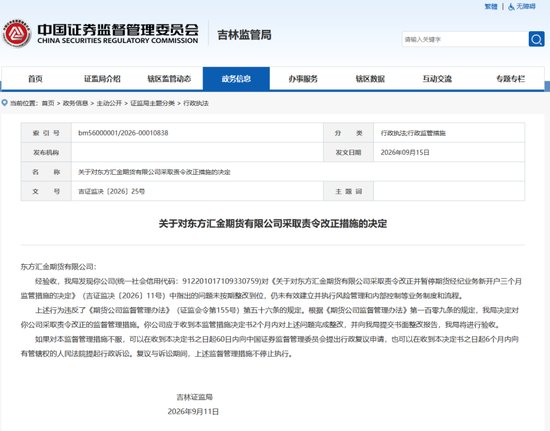Image resolution: width=550 pixels, height=431 pixels.
Task: Click the 主题词 label cell
Action: [x=348, y=191]
